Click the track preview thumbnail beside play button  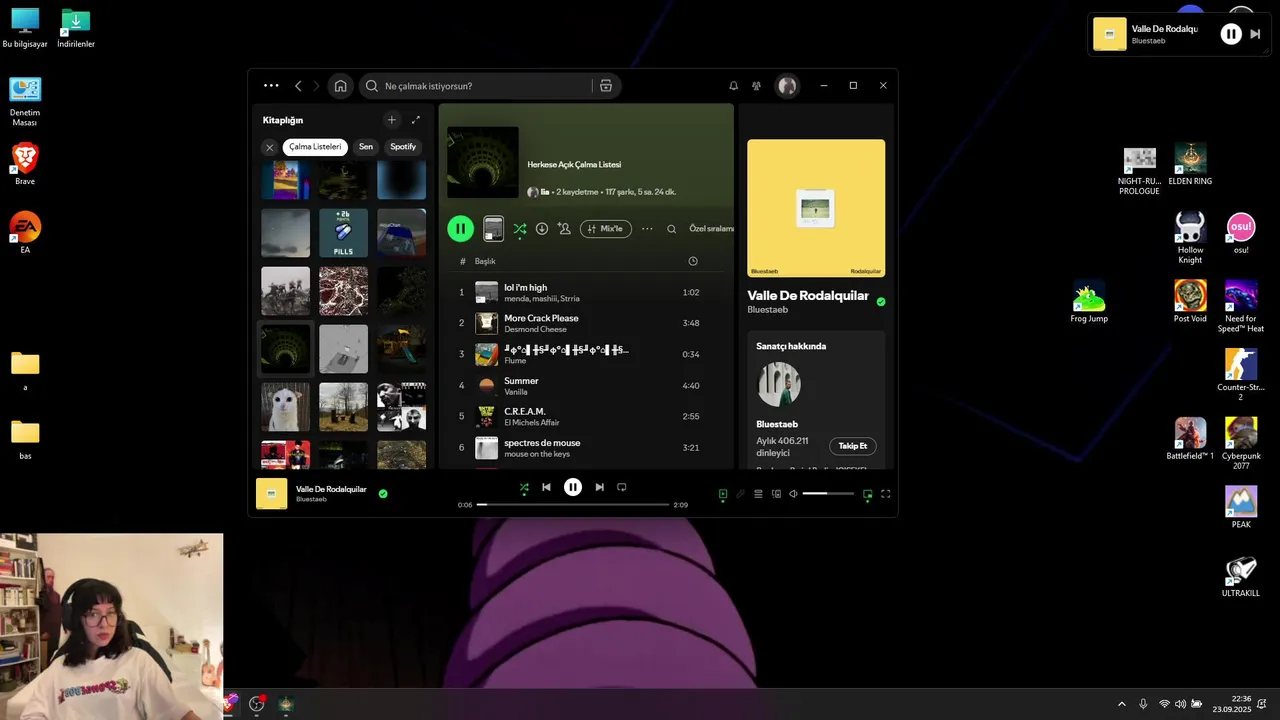(x=493, y=229)
